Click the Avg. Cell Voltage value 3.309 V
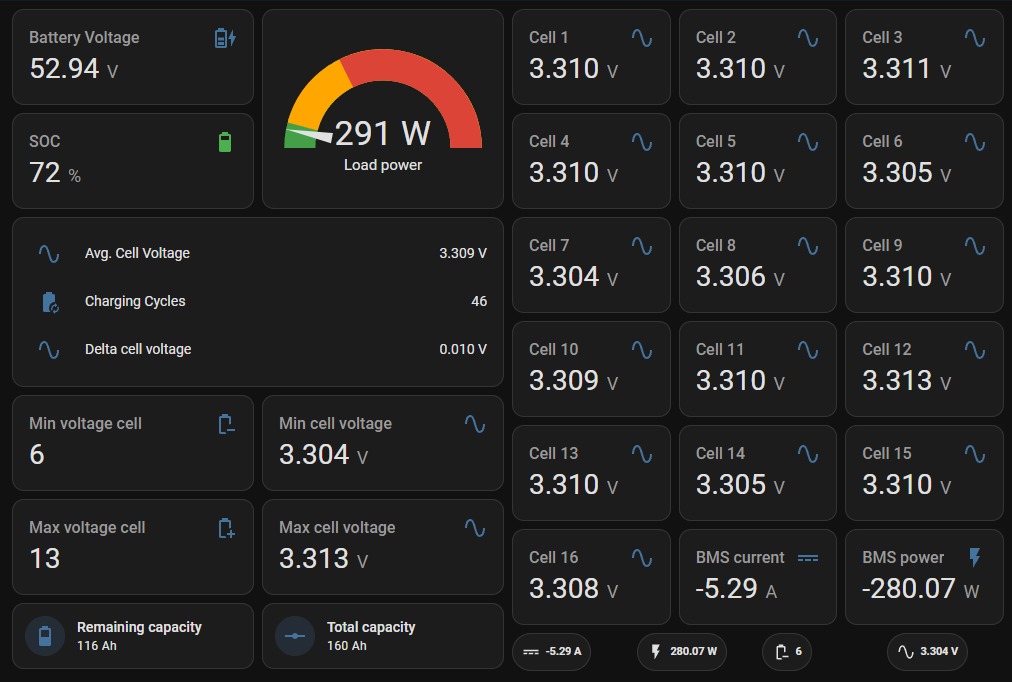1012x682 pixels. click(463, 254)
